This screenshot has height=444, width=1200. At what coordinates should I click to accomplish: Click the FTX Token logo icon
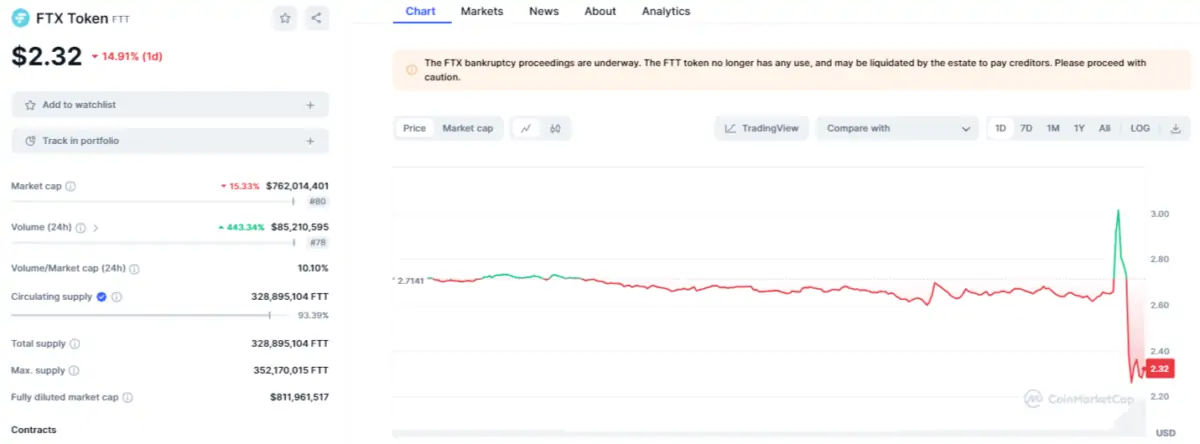click(20, 18)
